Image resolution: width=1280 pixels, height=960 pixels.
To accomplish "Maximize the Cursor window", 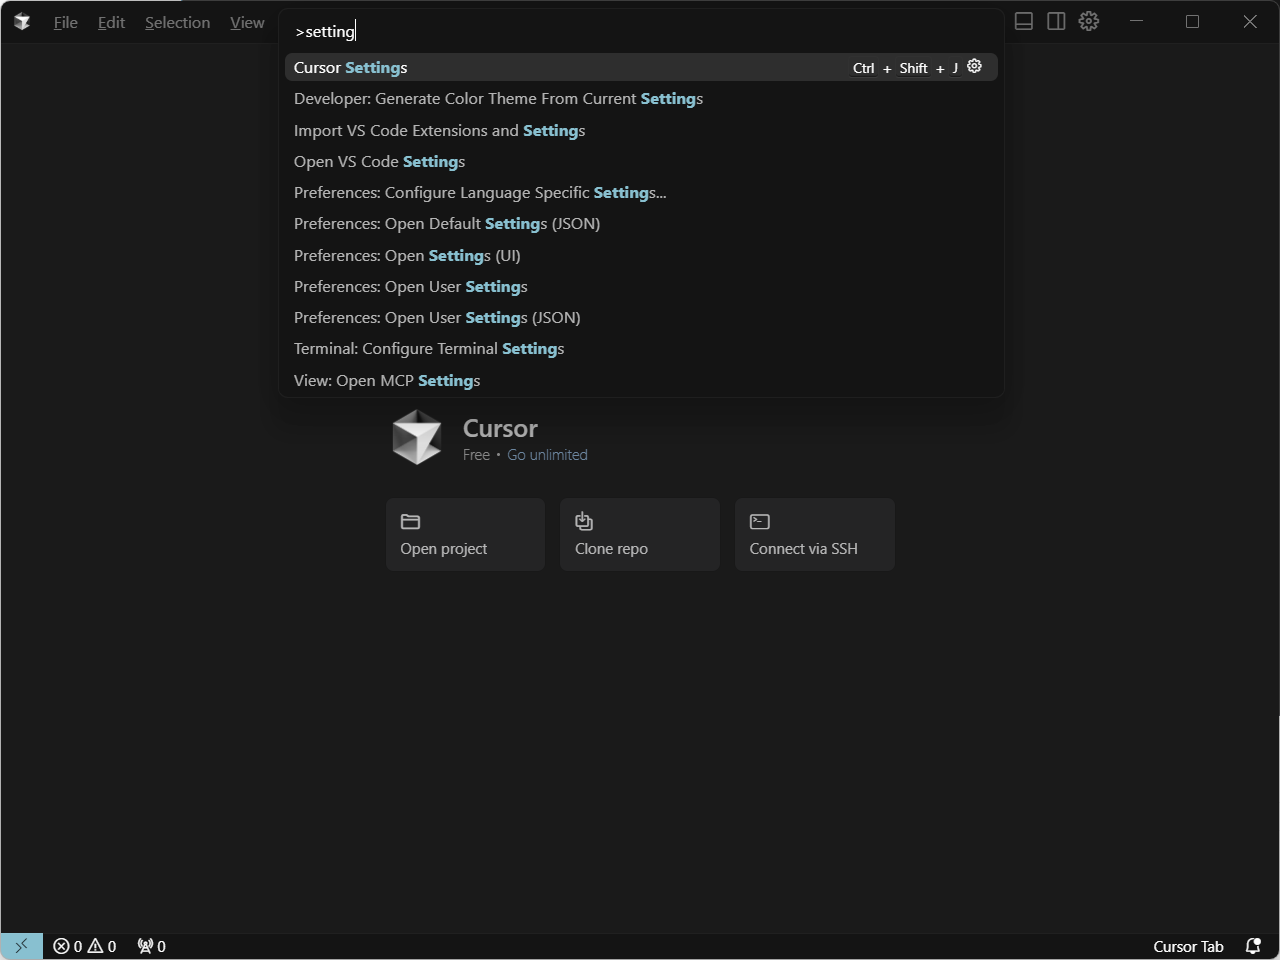I will (x=1192, y=21).
